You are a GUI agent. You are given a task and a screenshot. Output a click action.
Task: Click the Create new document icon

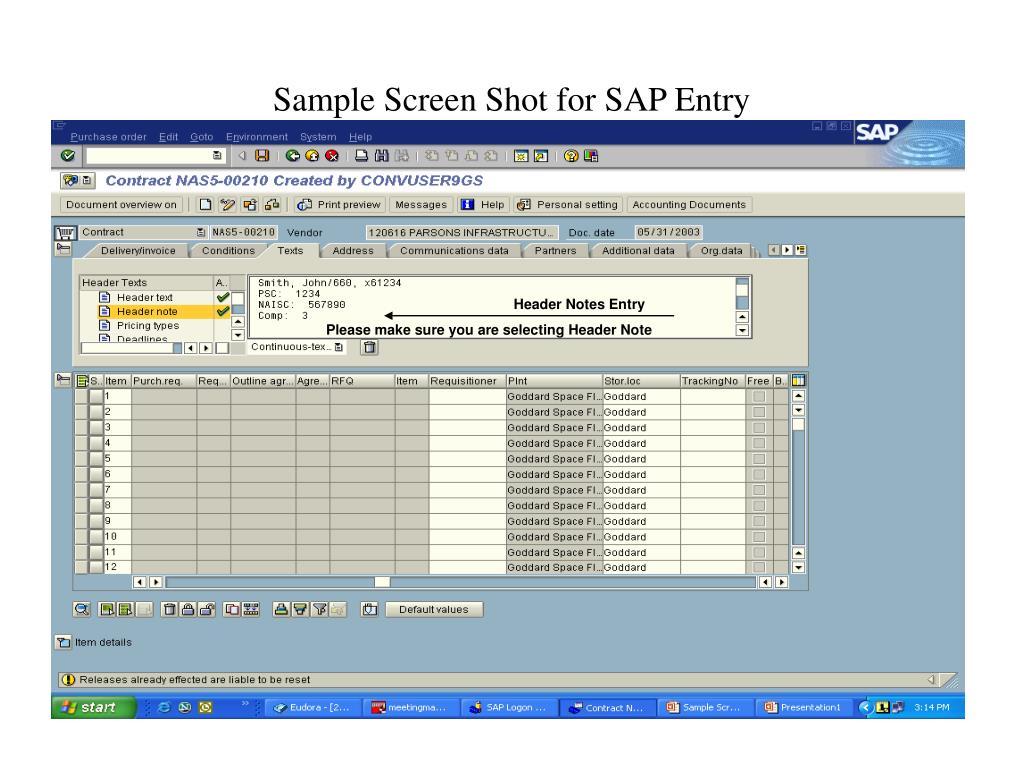[x=205, y=204]
